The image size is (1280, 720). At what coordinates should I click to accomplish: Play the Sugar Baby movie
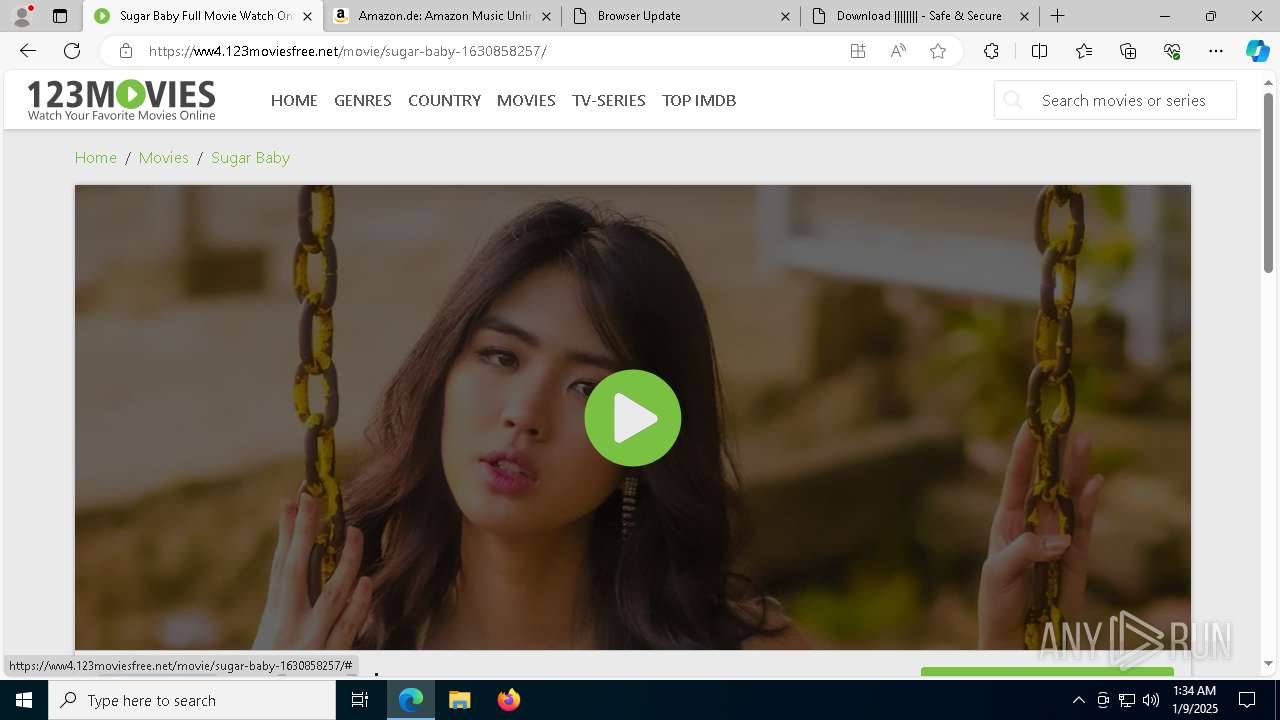[x=633, y=418]
